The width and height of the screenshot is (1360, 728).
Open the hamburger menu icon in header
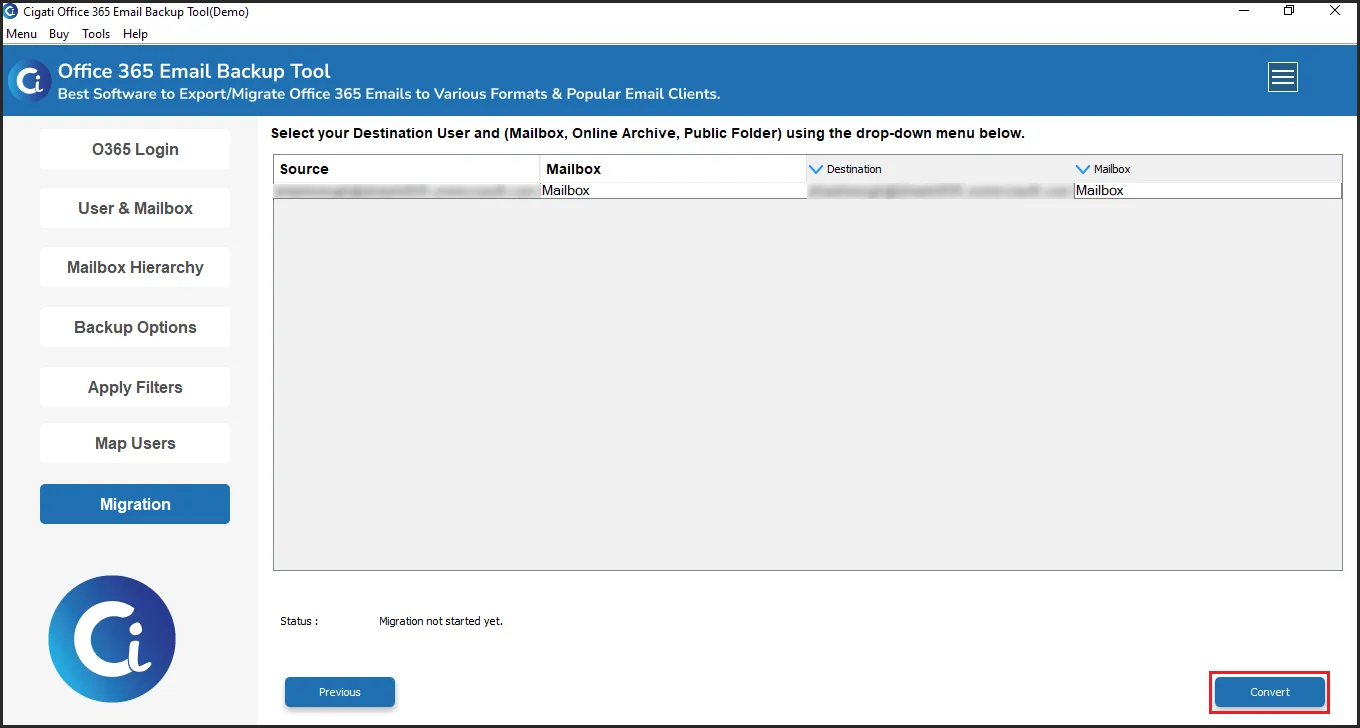point(1283,77)
